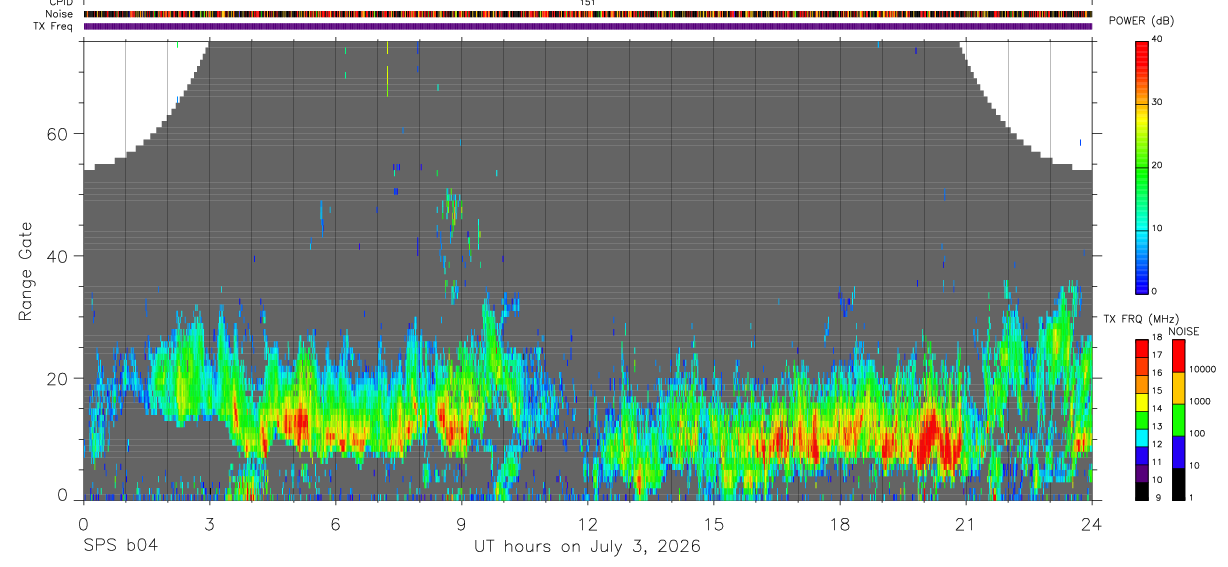Click the SPS b04 label
The image size is (1228, 567).
(120, 546)
